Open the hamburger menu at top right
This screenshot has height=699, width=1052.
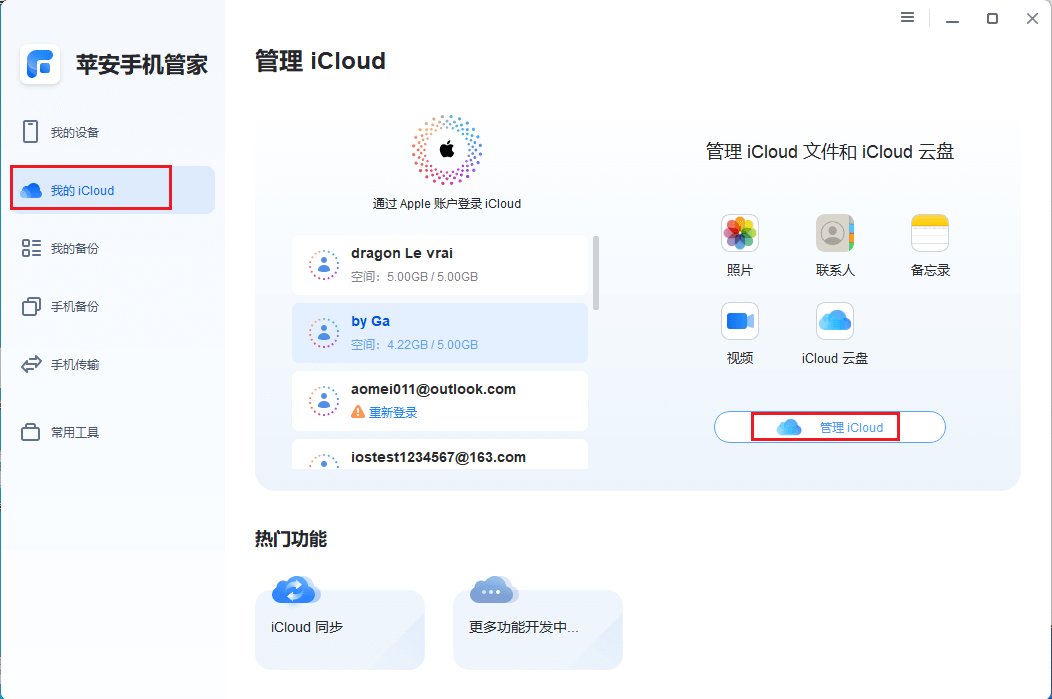coord(907,17)
